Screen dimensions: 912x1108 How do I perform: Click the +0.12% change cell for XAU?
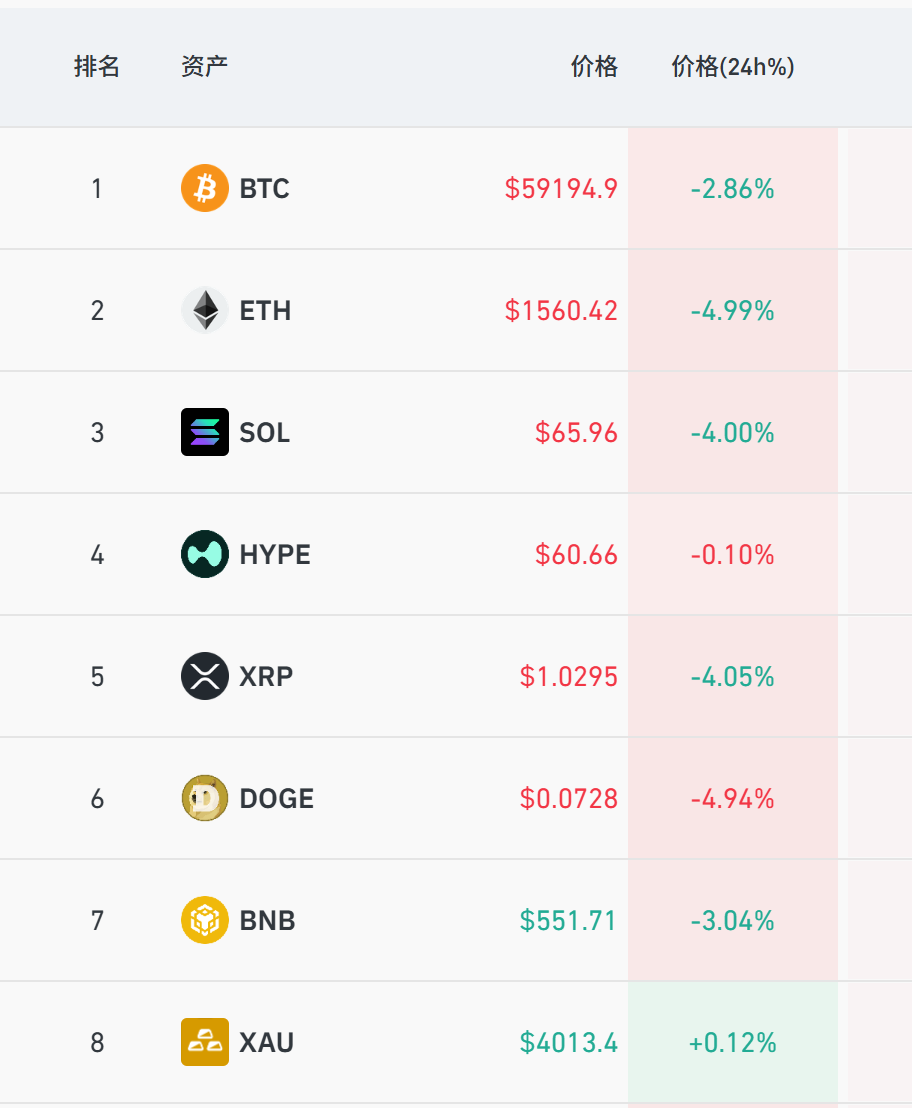(x=733, y=1042)
